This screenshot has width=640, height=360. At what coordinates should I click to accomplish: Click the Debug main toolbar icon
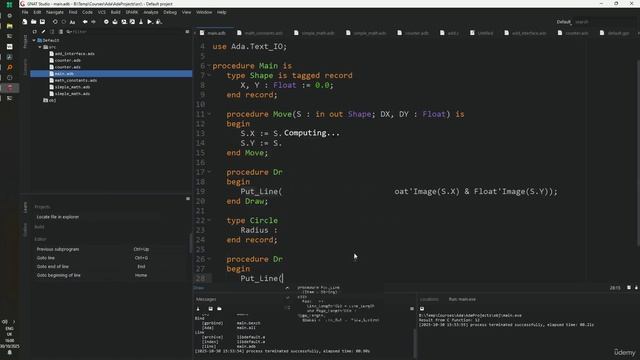(159, 22)
